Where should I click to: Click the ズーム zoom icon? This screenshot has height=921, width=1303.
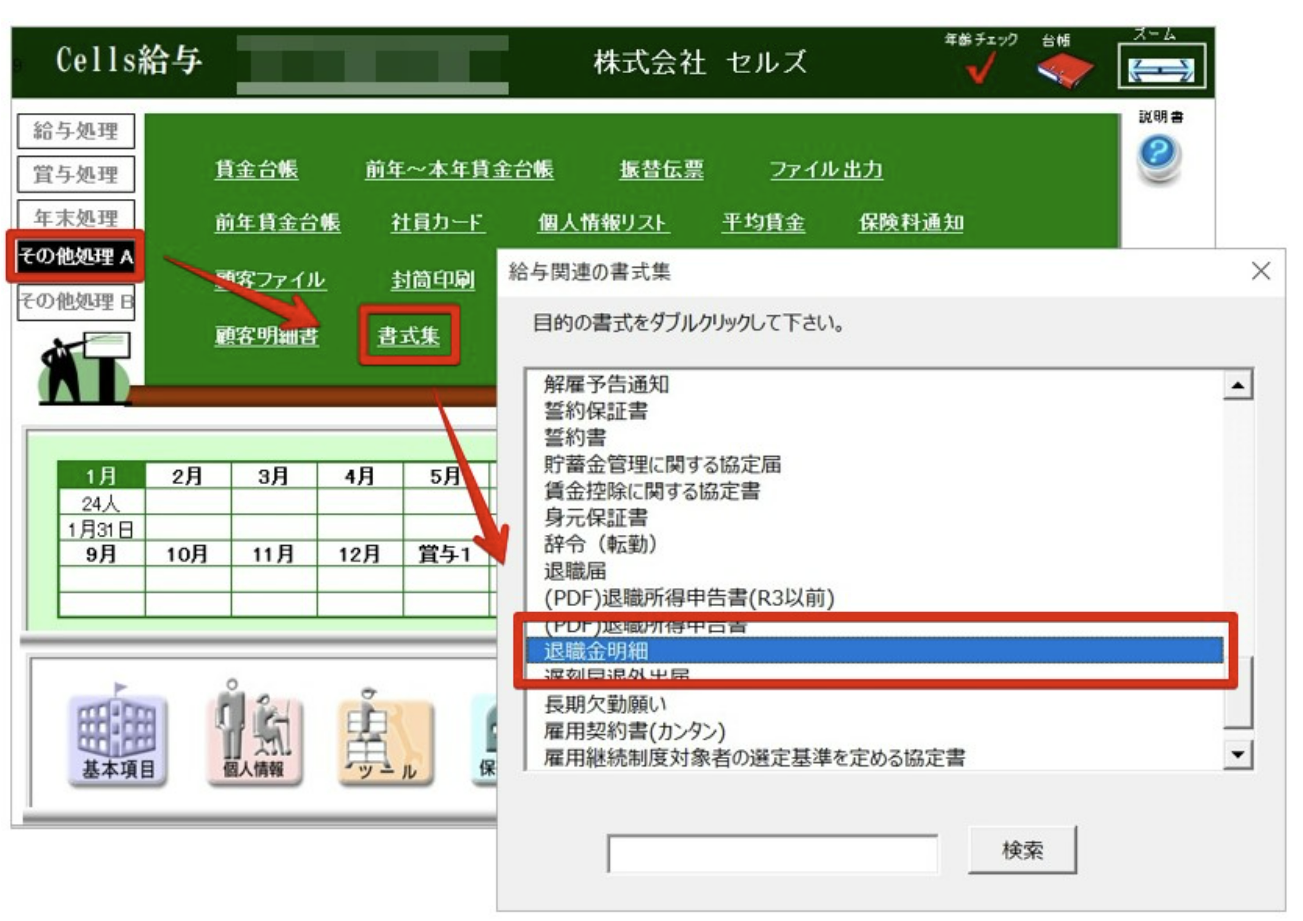1160,70
